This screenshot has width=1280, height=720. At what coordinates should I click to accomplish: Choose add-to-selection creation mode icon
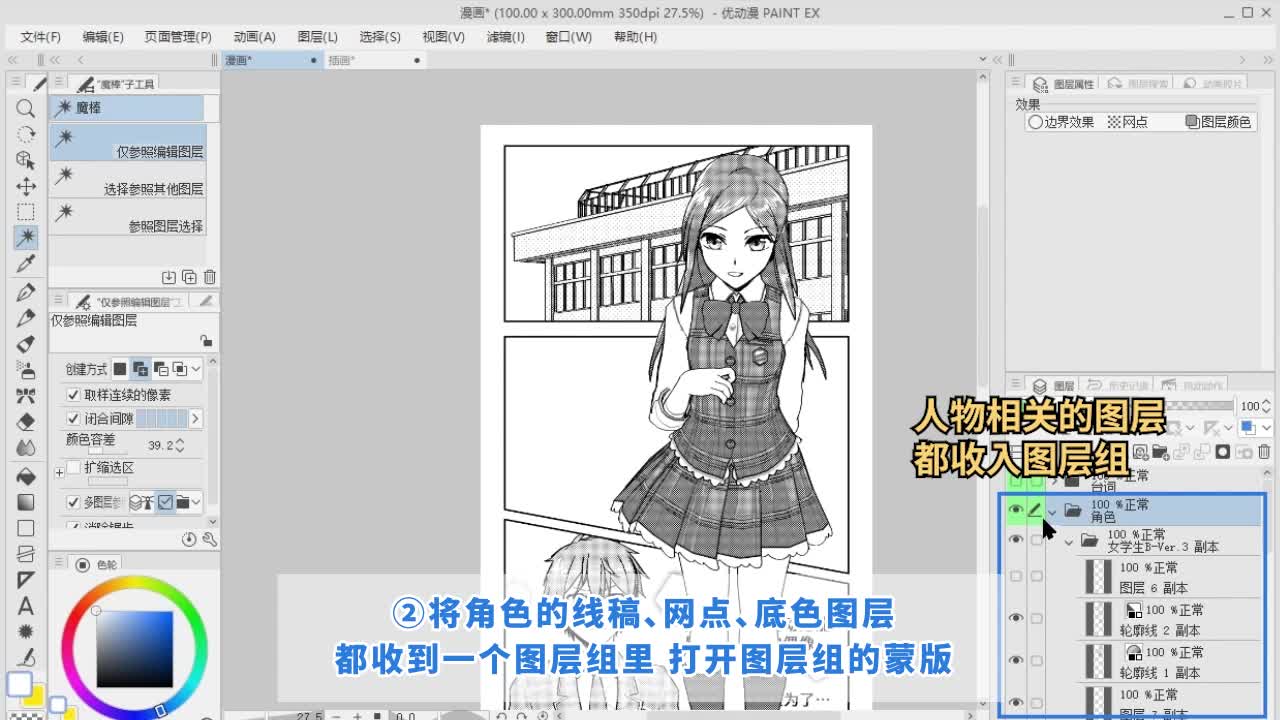point(140,369)
